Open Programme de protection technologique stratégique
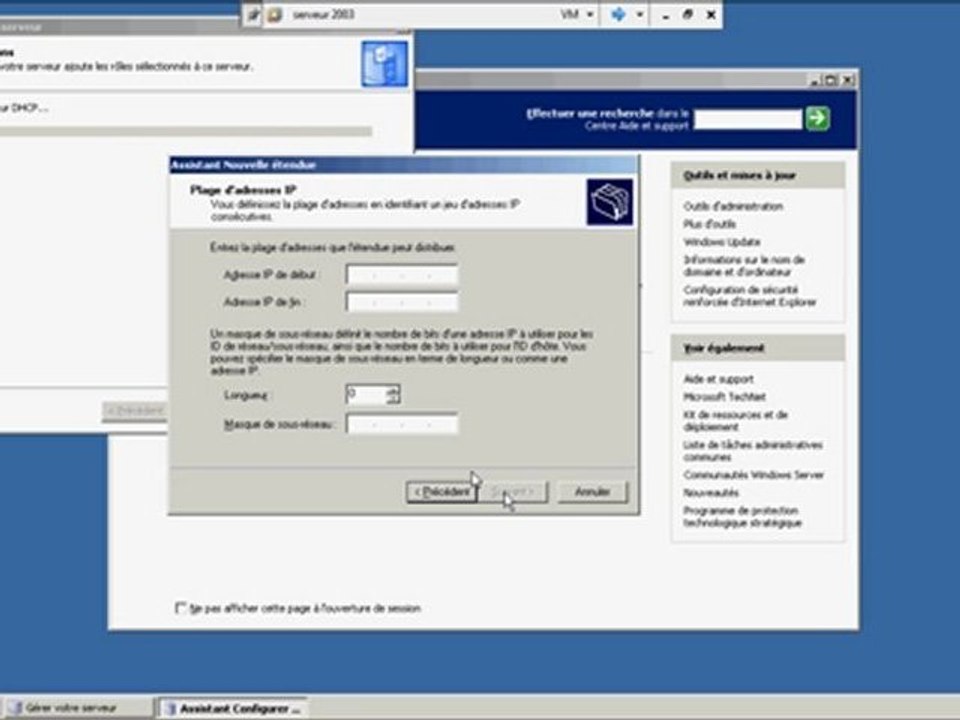This screenshot has width=960, height=720. [743, 516]
